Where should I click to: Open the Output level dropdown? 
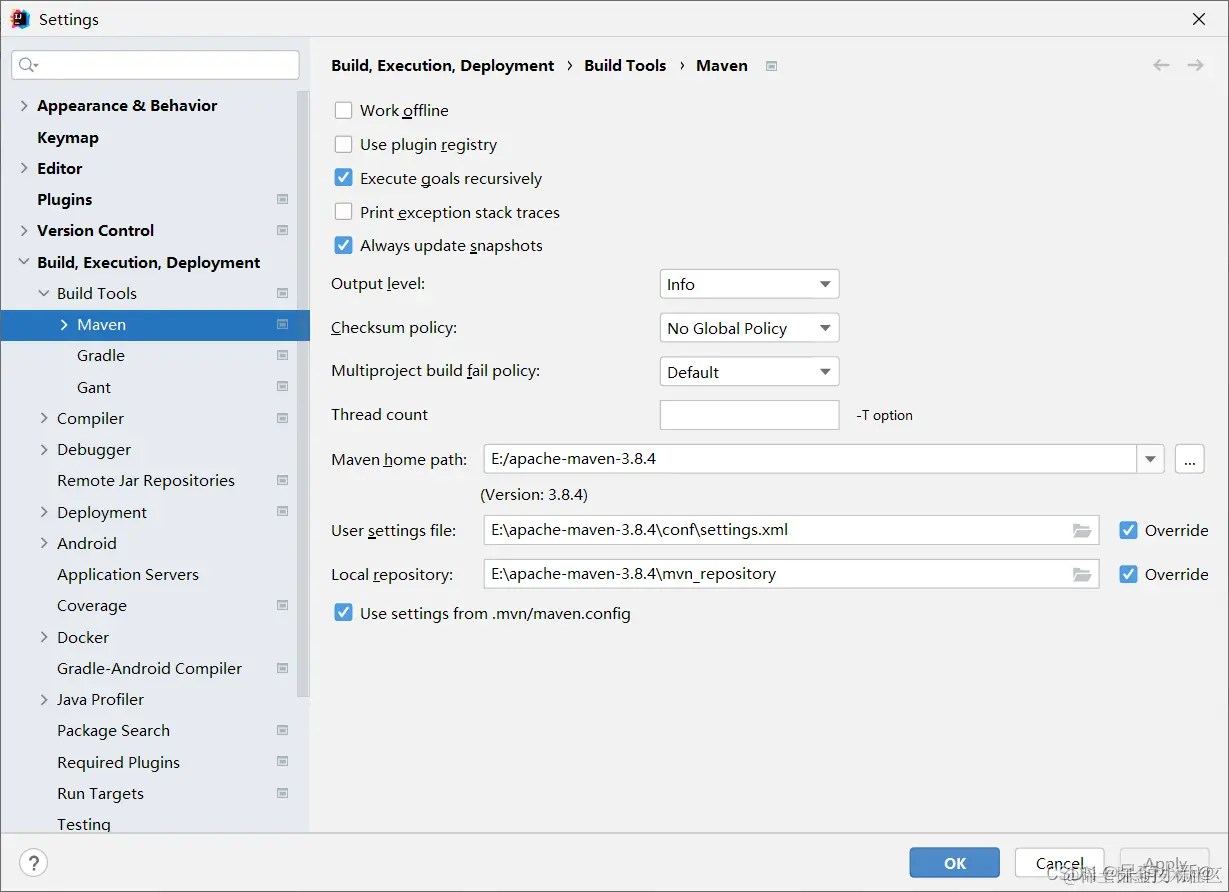click(x=749, y=284)
